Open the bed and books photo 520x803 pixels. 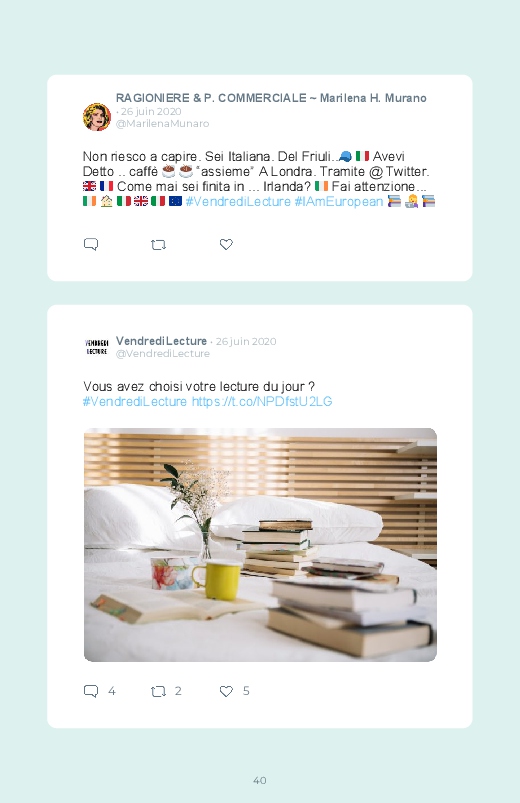pos(260,545)
